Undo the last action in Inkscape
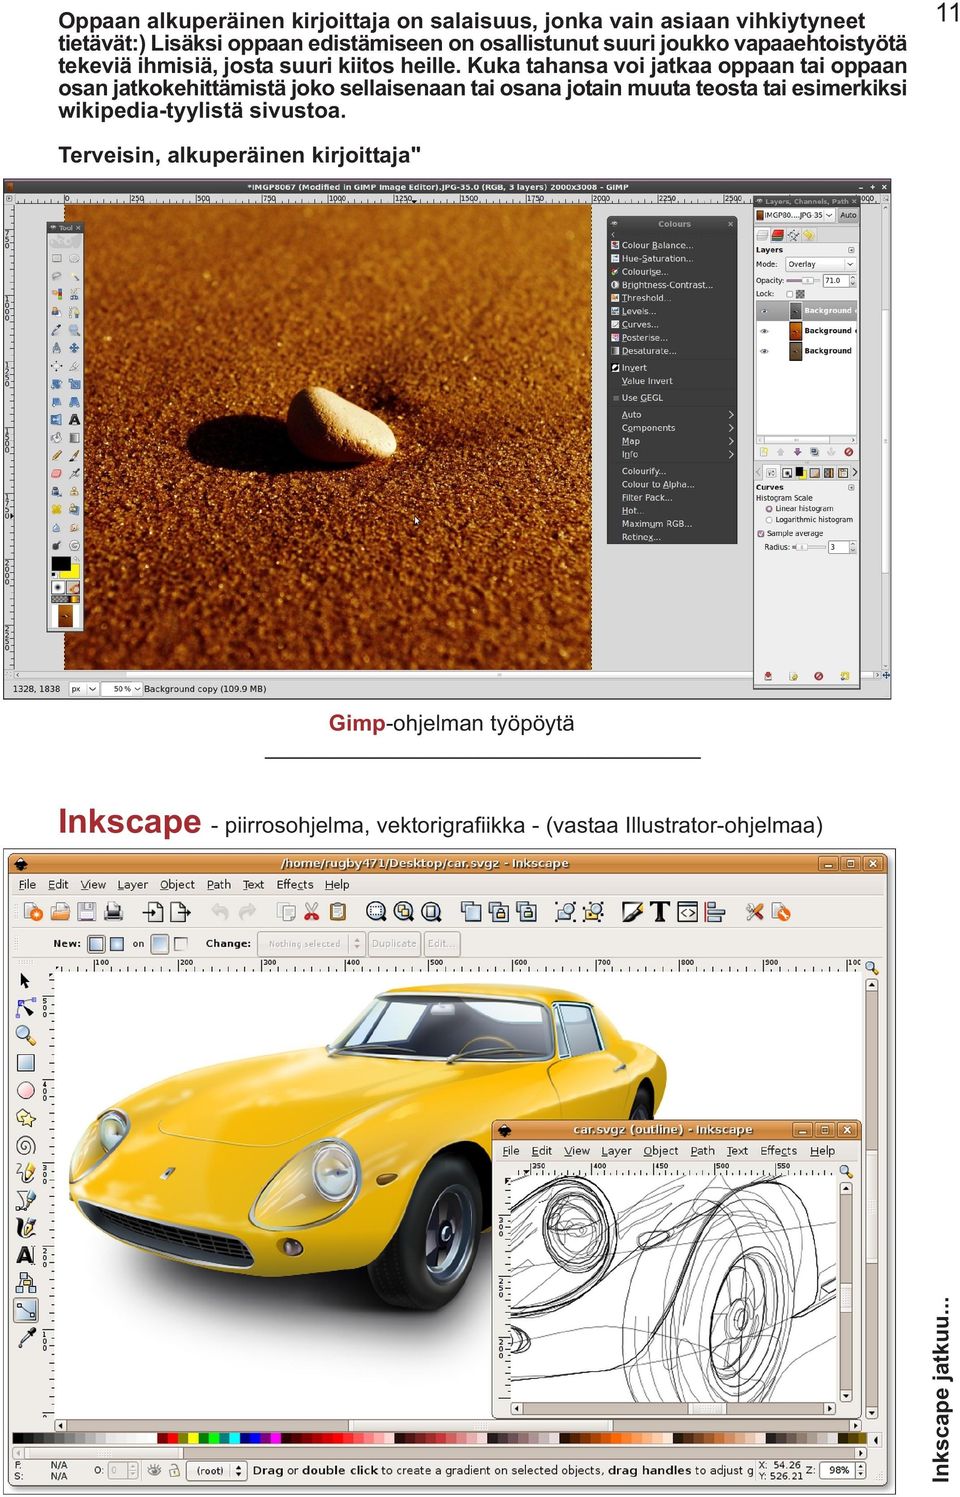Image resolution: width=960 pixels, height=1497 pixels. 220,911
